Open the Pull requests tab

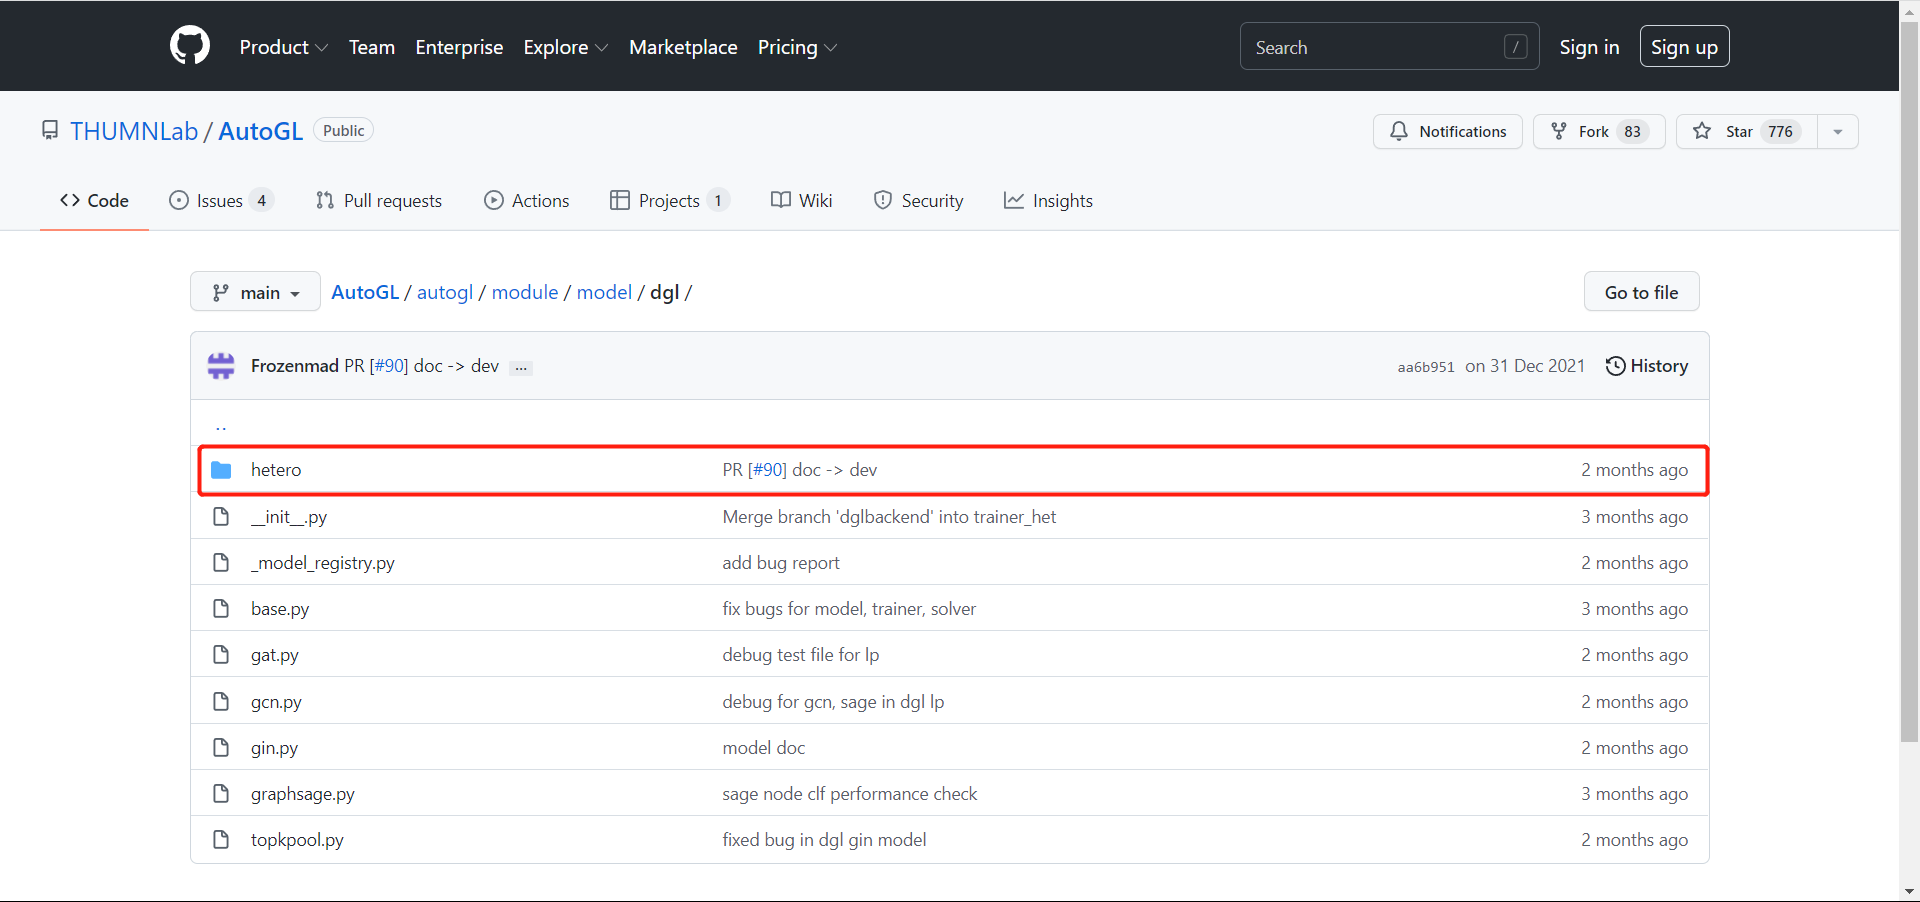pos(379,200)
